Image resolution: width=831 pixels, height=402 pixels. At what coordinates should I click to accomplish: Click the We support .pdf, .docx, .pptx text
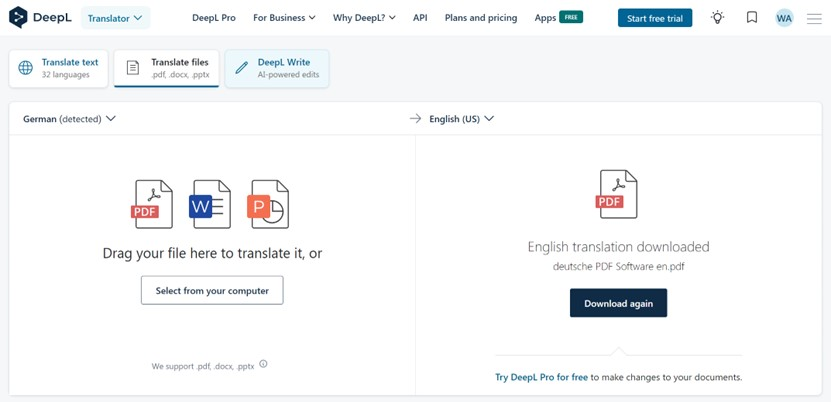(x=203, y=366)
